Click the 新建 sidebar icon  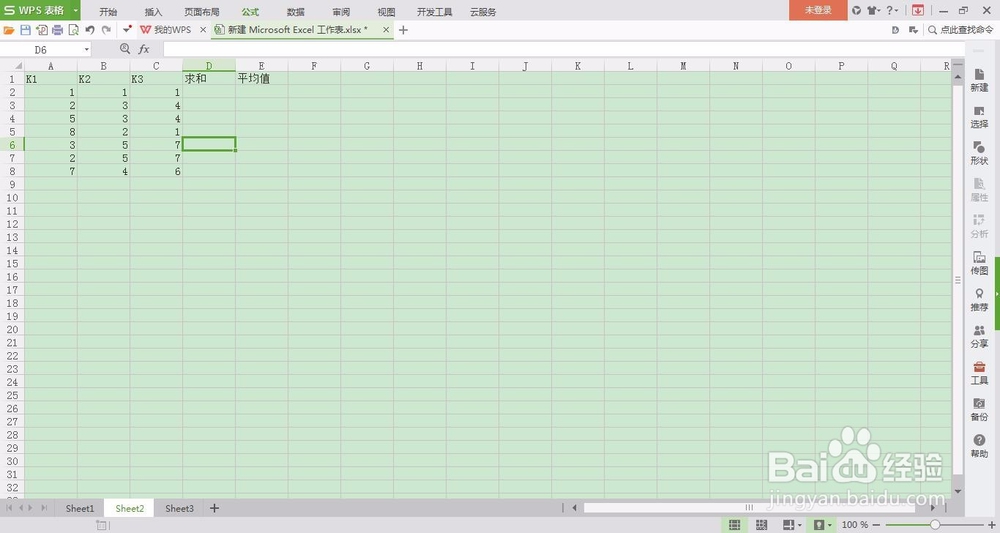[x=979, y=81]
